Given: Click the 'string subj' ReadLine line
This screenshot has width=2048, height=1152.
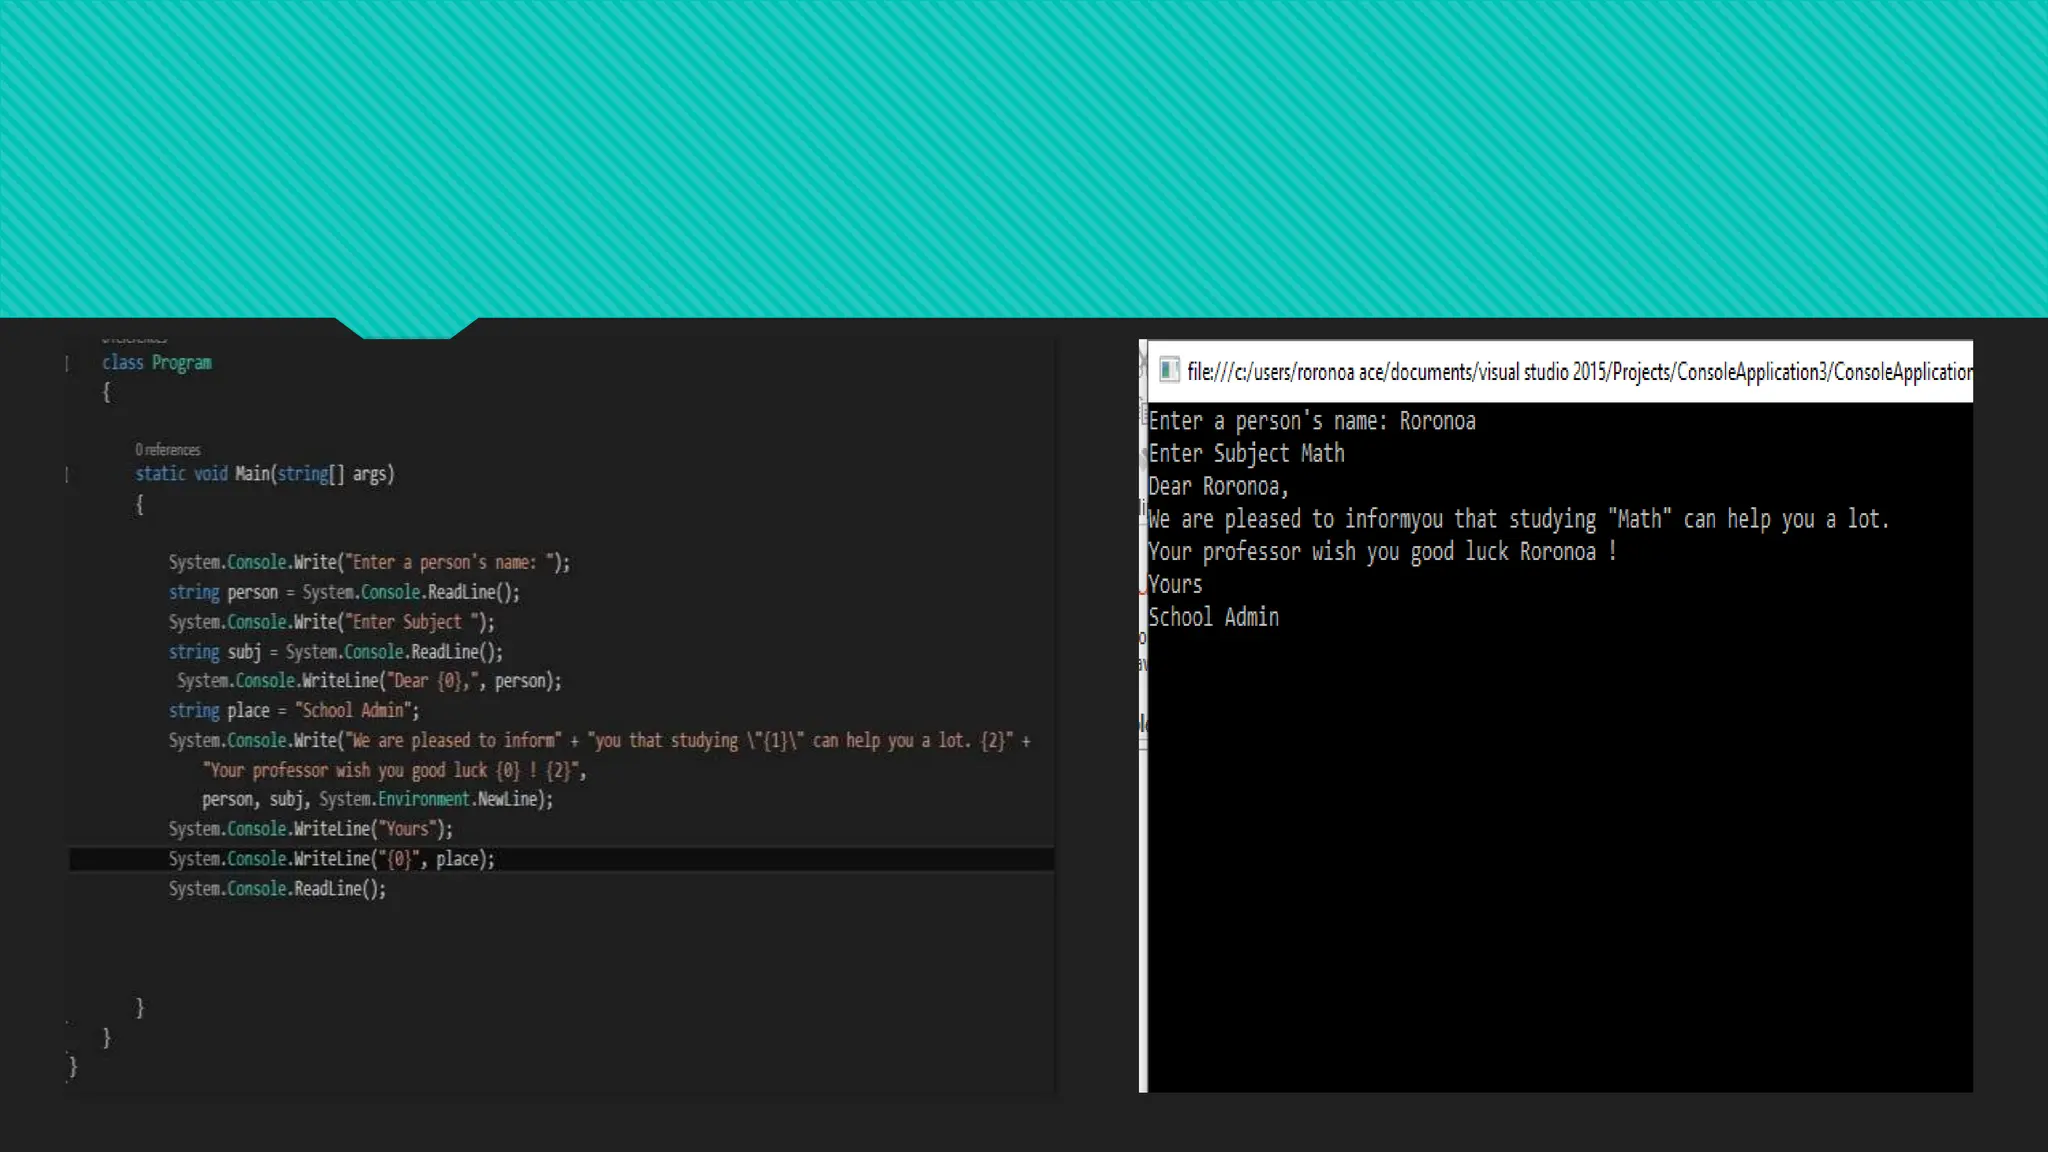Looking at the screenshot, I should click(x=336, y=652).
